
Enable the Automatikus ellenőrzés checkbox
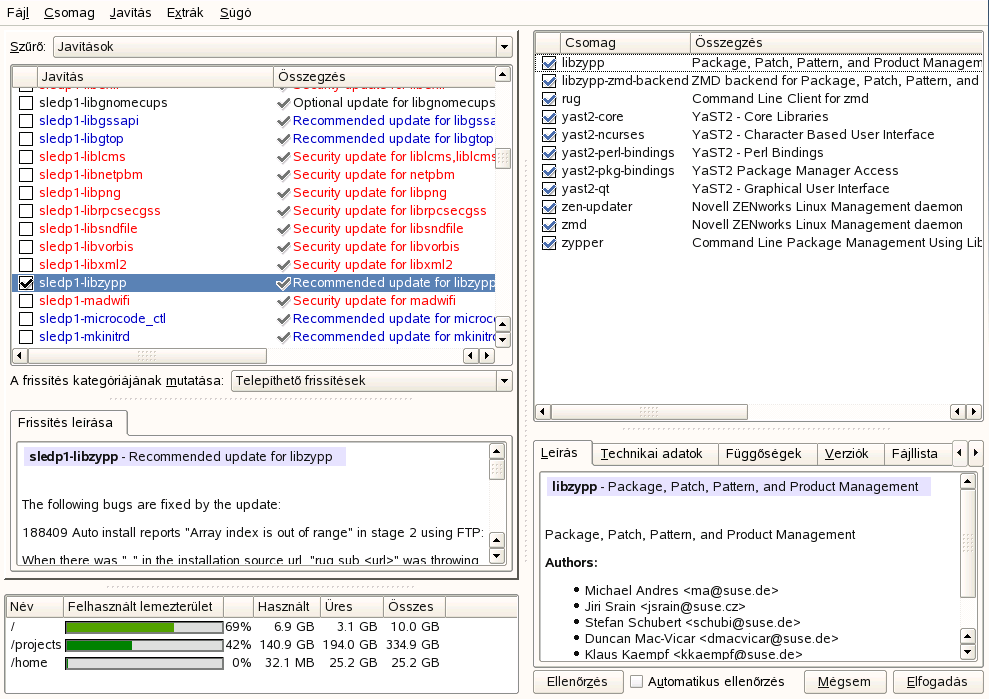[x=636, y=682]
